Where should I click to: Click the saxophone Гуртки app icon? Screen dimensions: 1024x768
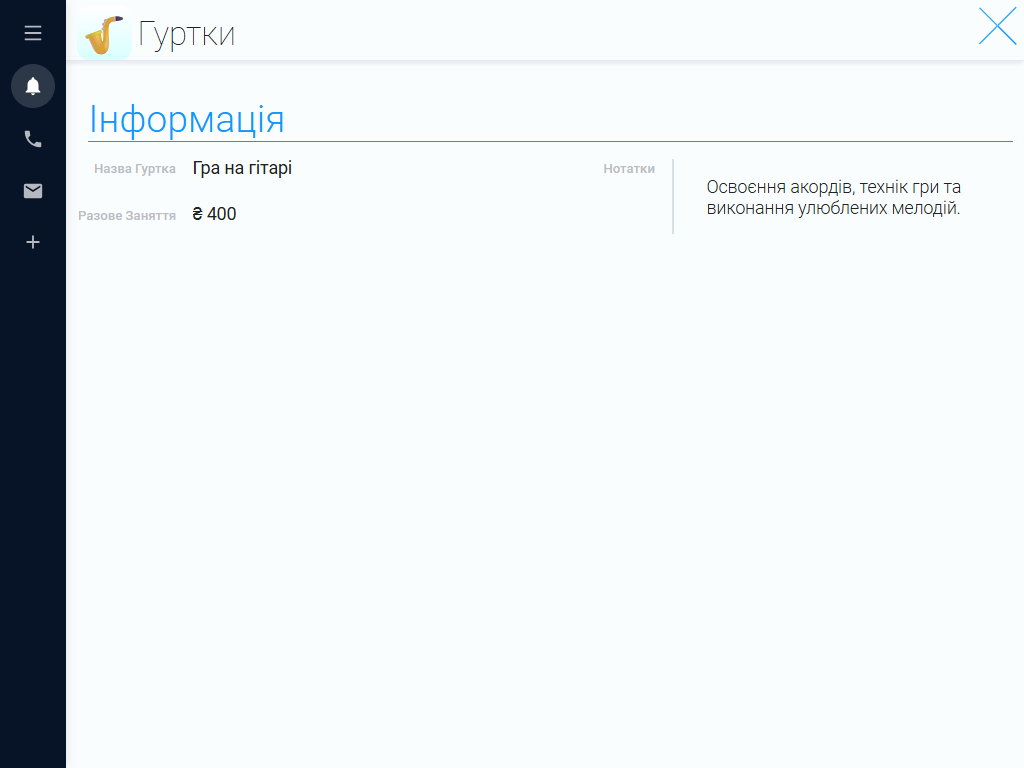[104, 35]
